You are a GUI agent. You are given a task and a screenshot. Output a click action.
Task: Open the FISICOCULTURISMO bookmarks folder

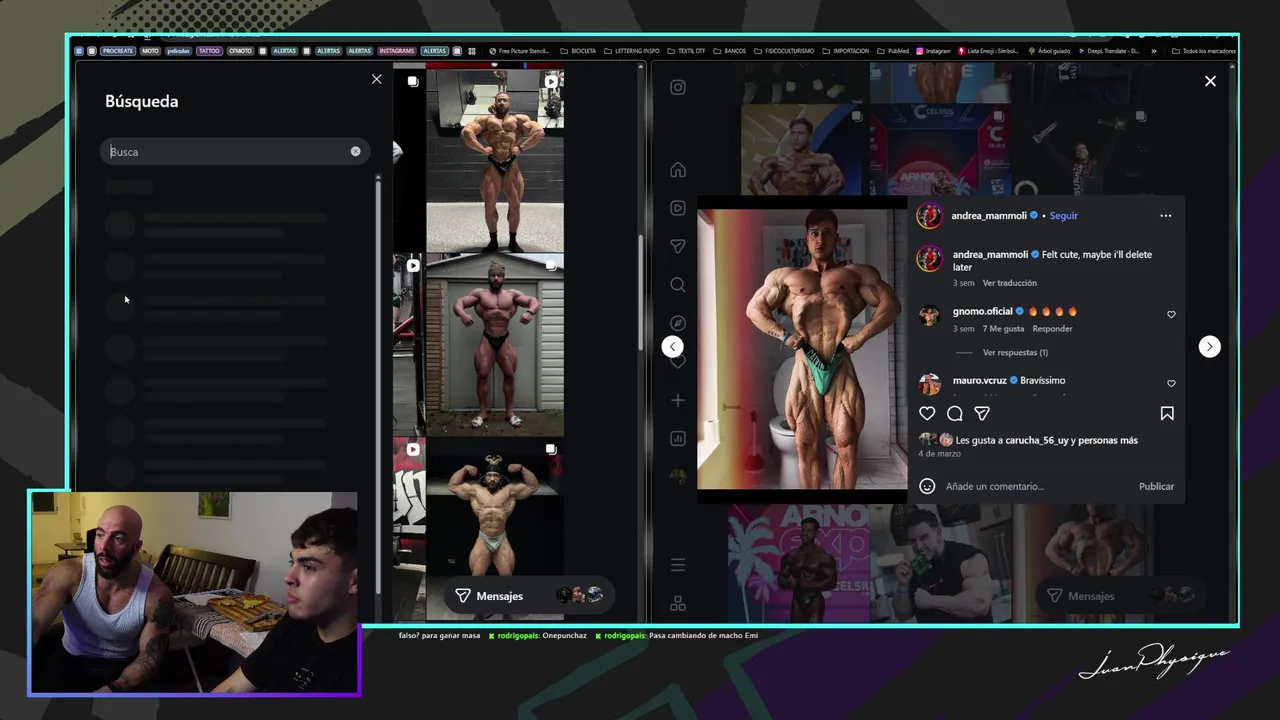[784, 51]
